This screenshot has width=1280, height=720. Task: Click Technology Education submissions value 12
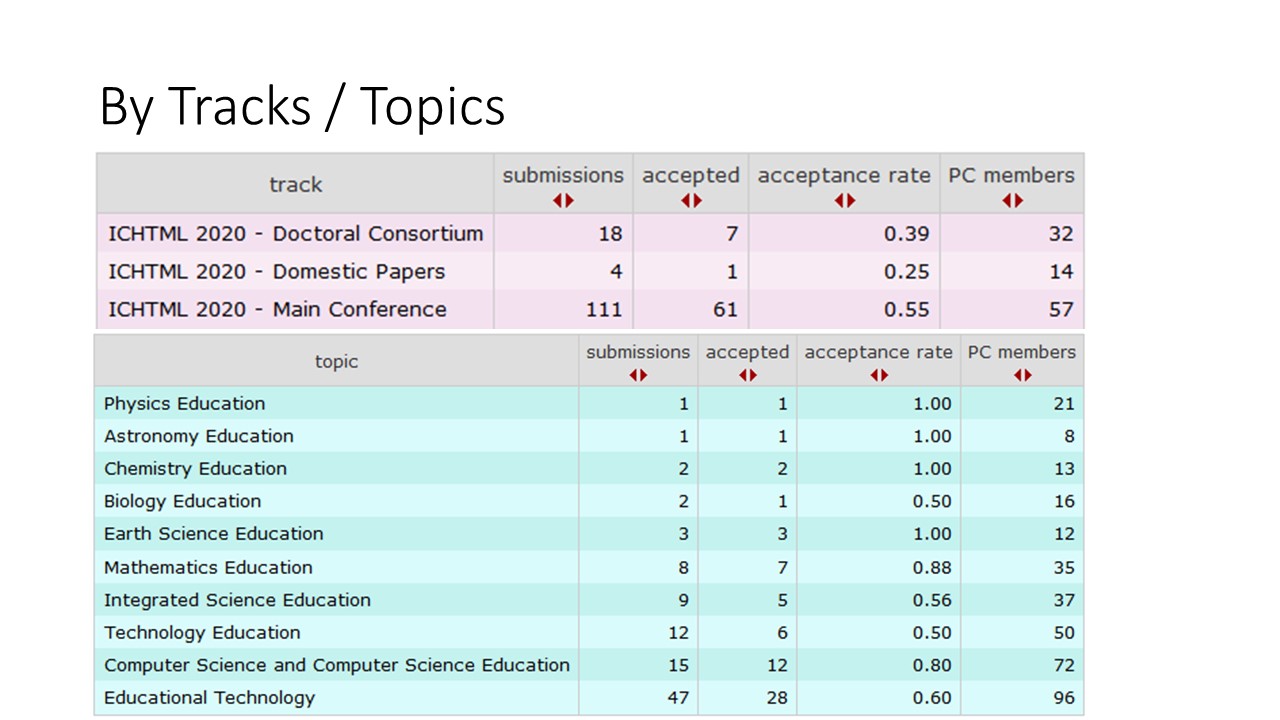coord(679,632)
